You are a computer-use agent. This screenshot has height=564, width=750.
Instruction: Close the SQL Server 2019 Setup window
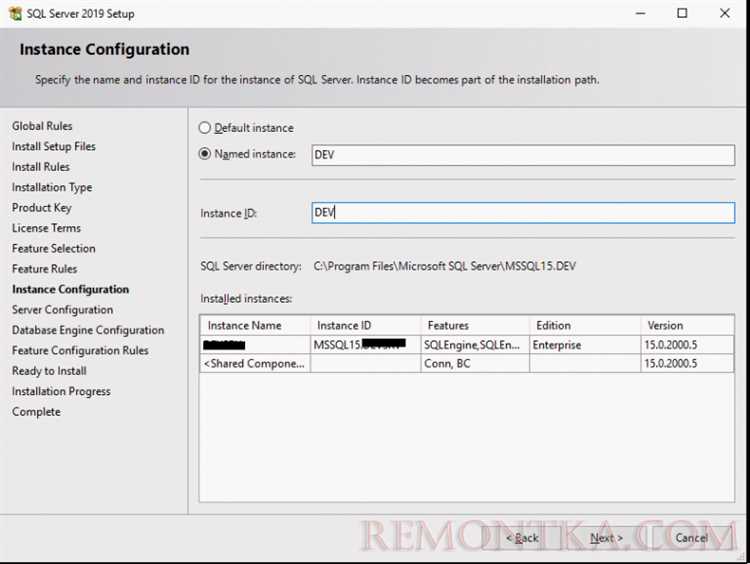point(725,13)
